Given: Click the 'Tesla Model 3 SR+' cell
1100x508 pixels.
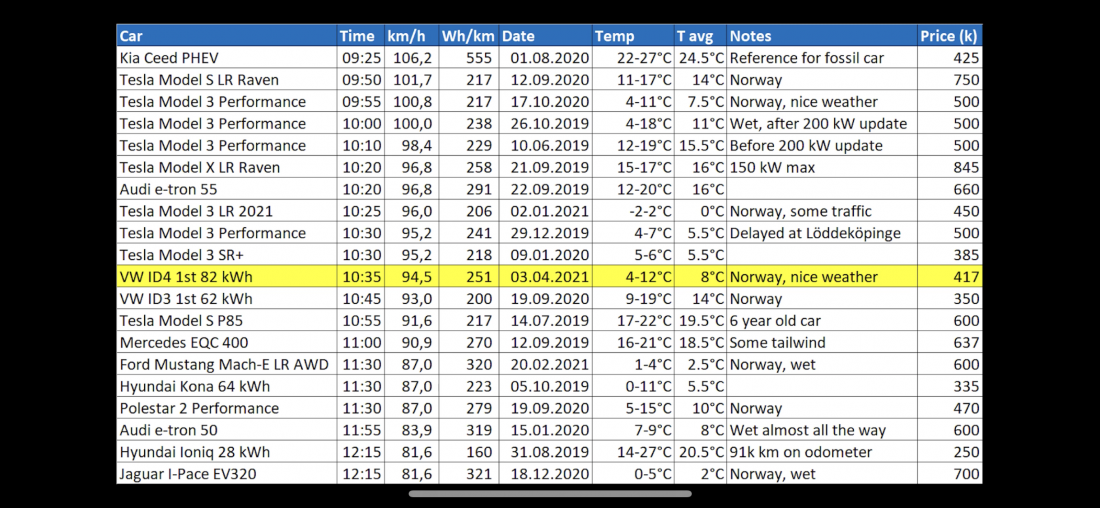Looking at the screenshot, I should tap(227, 255).
